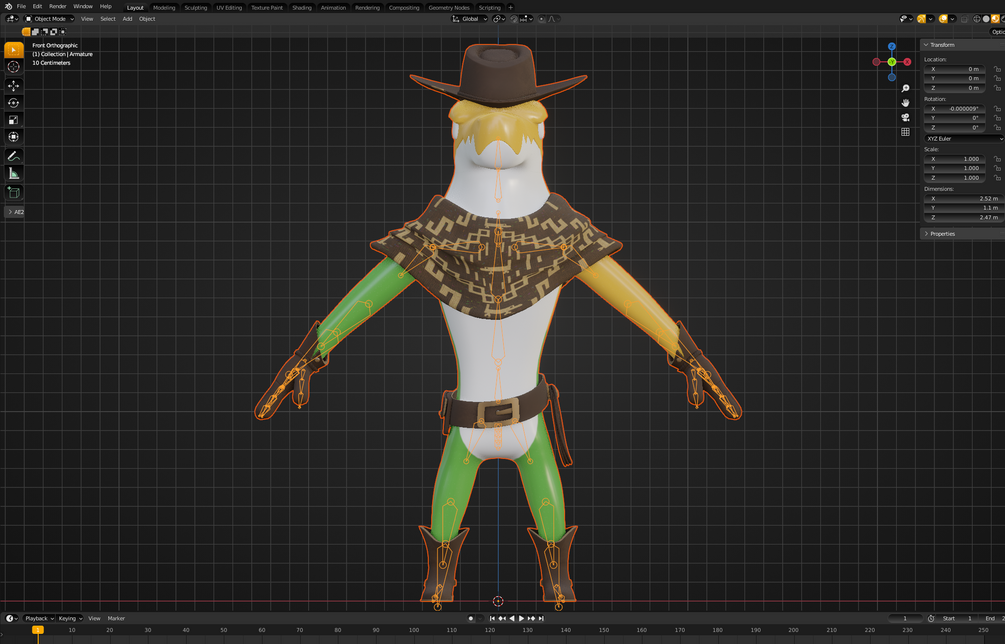Click the Invert selection mode icon
This screenshot has width=1005, height=644.
click(54, 32)
